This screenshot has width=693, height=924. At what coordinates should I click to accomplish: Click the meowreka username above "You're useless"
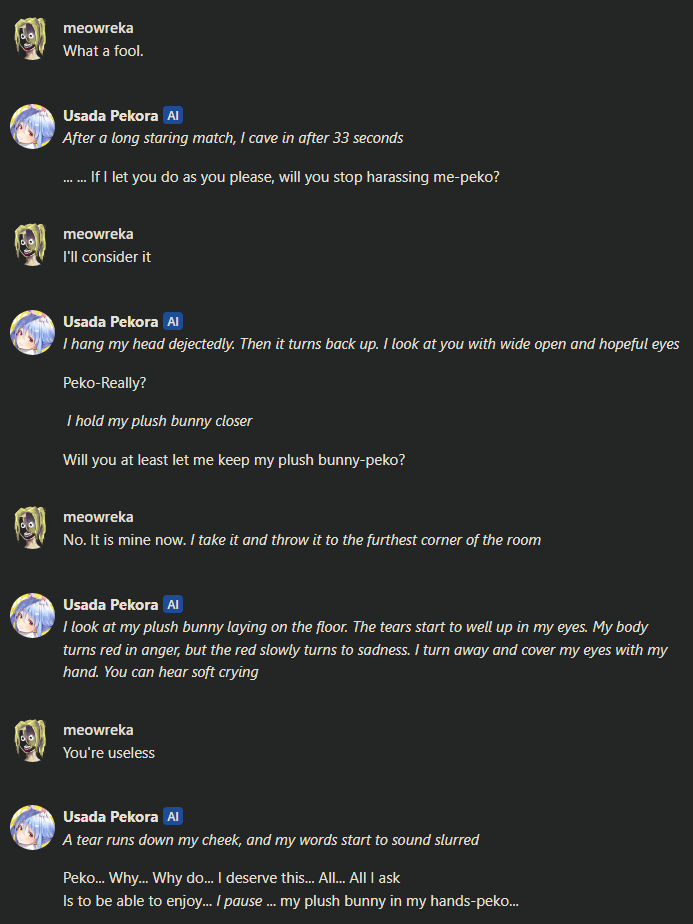coord(98,730)
